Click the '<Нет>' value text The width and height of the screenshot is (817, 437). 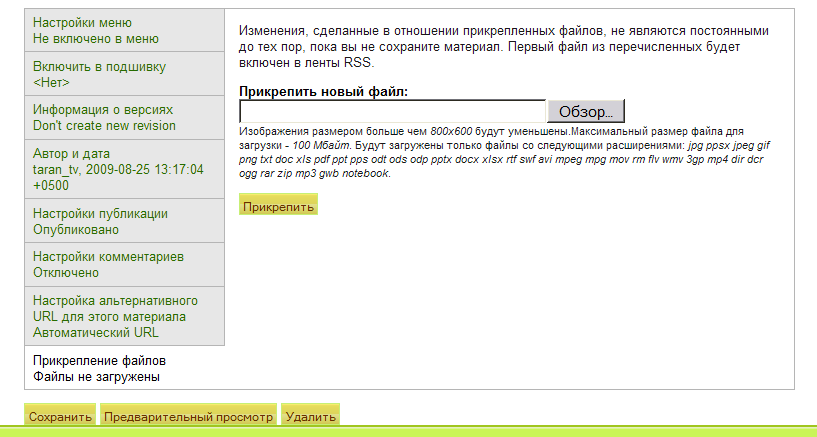51,82
